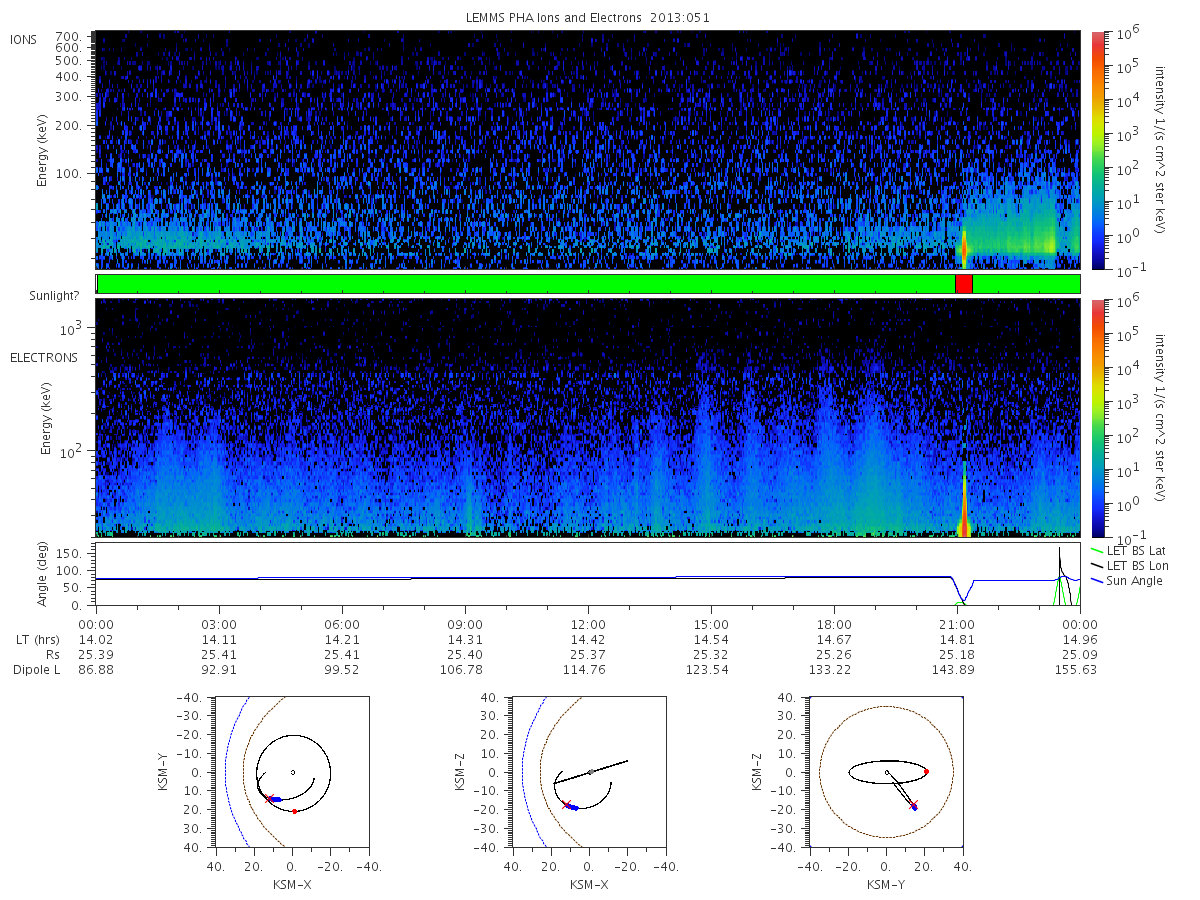Click the bright ion burst near 21:00
Image resolution: width=1200 pixels, height=900 pixels.
point(964,246)
